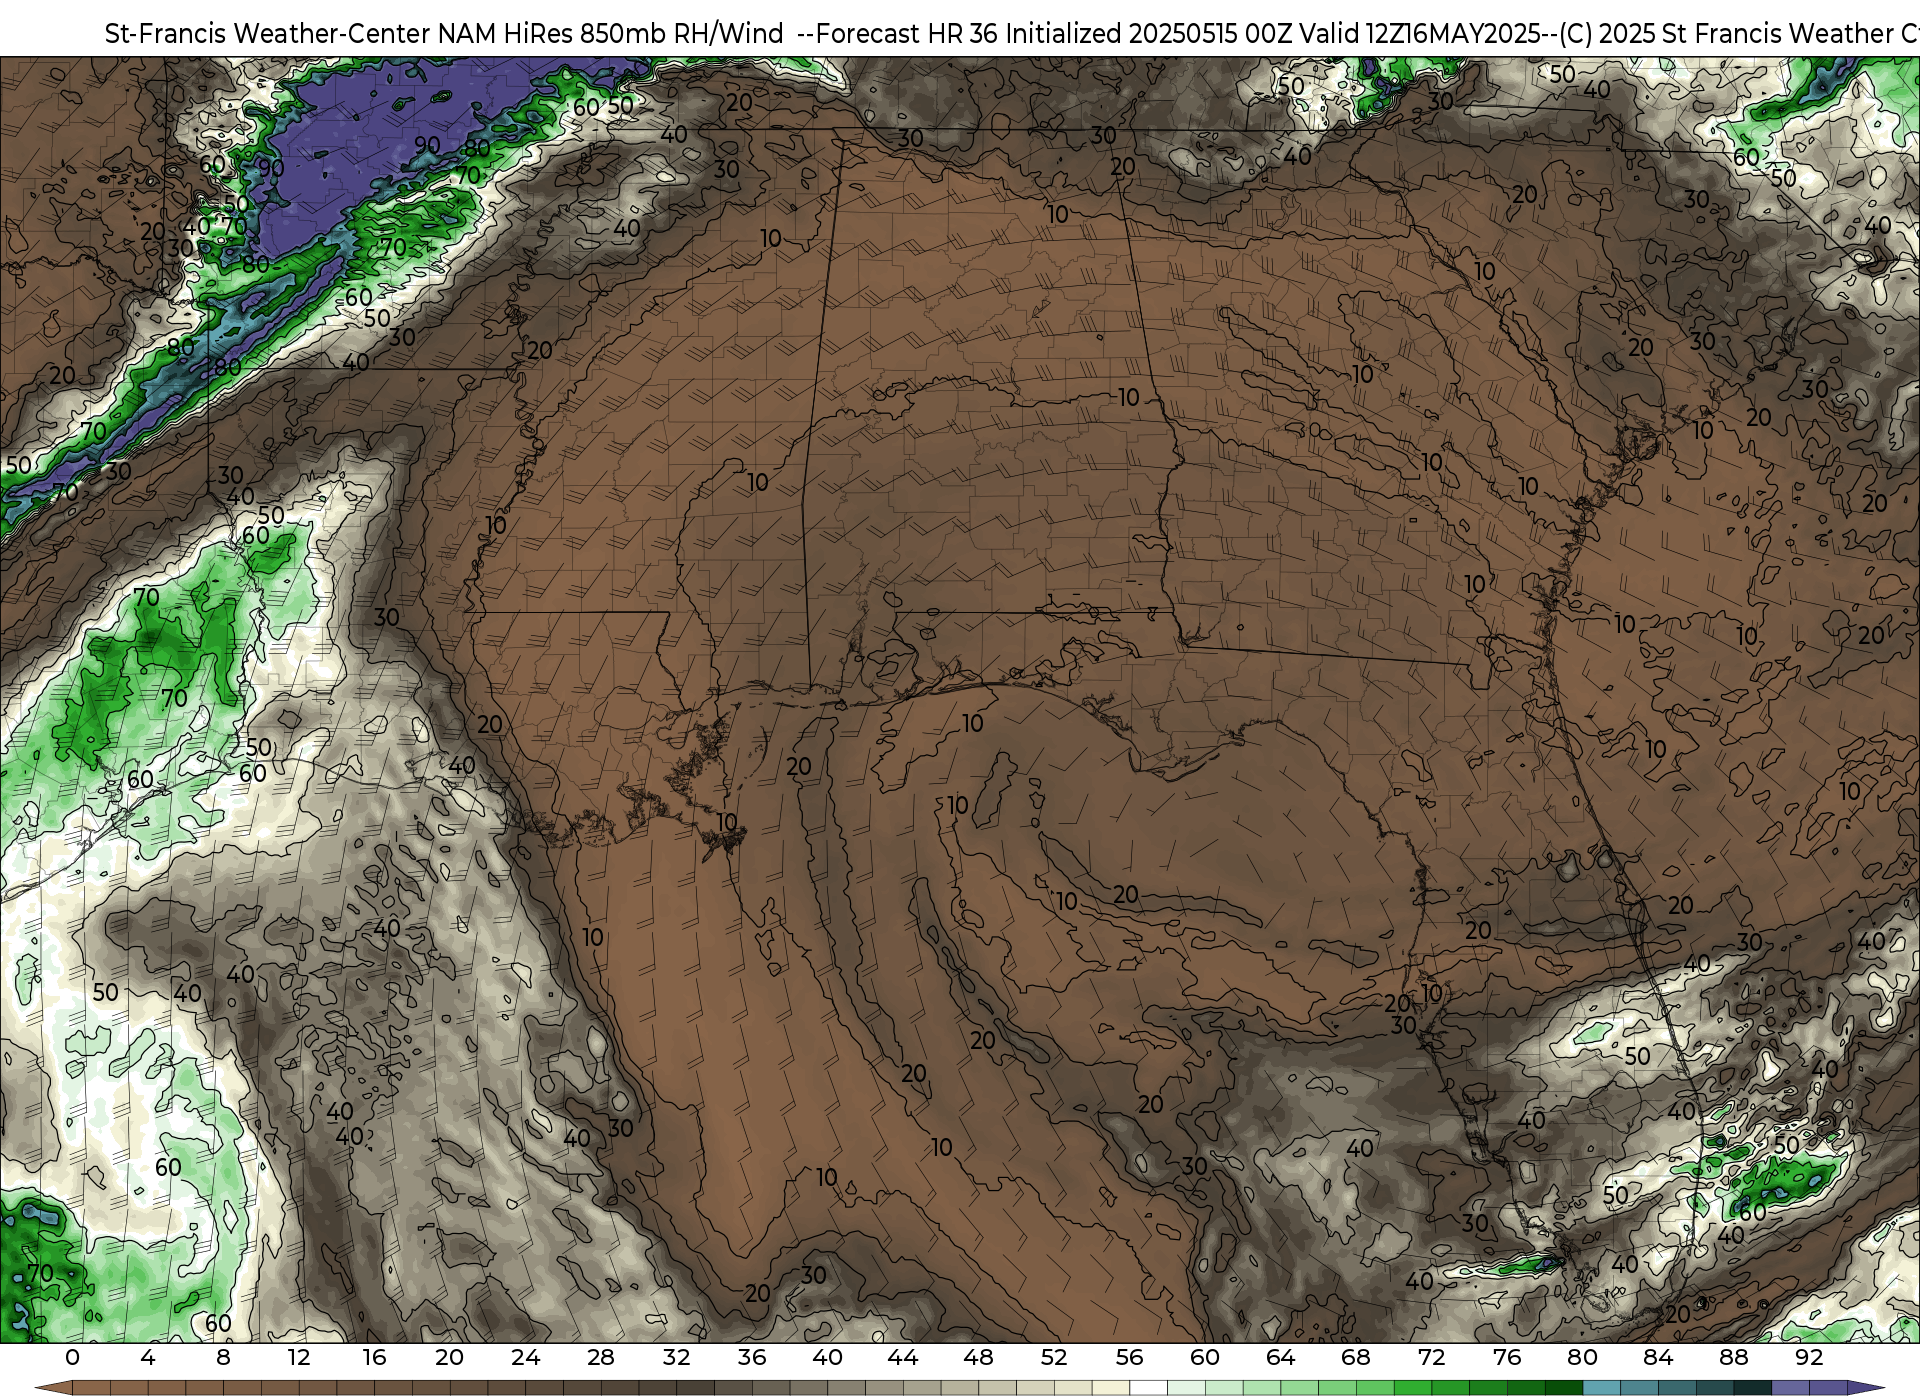The width and height of the screenshot is (1920, 1400).
Task: Click the colorbar tick label "56"
Action: (1129, 1357)
